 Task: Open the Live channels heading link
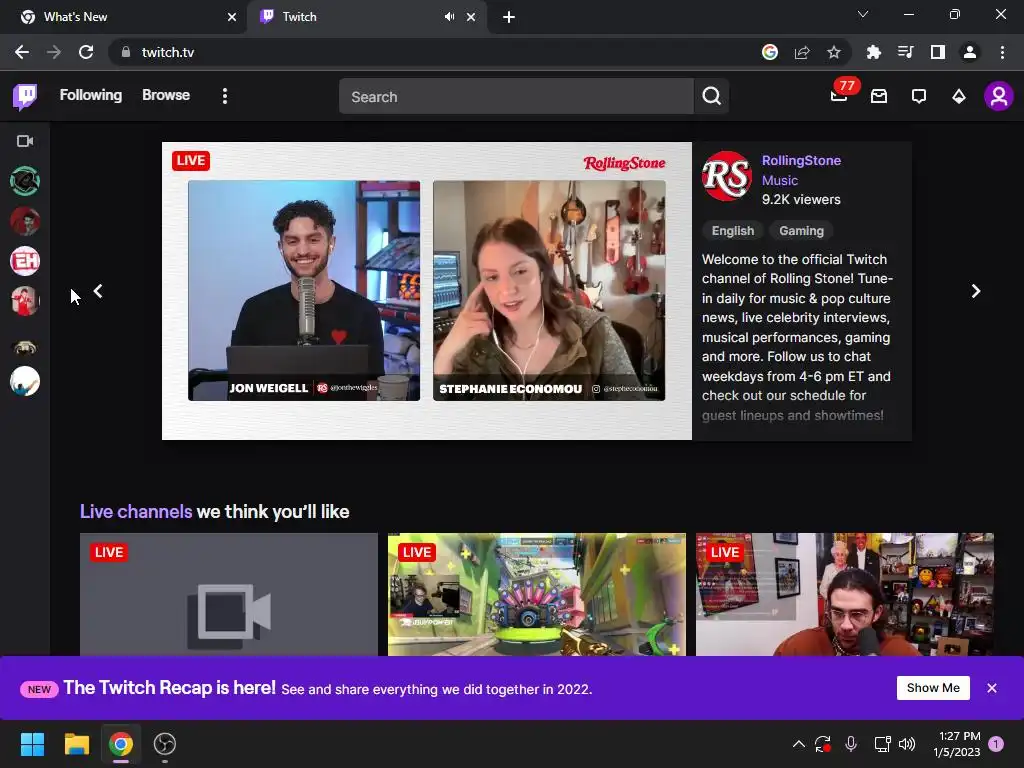tap(136, 511)
